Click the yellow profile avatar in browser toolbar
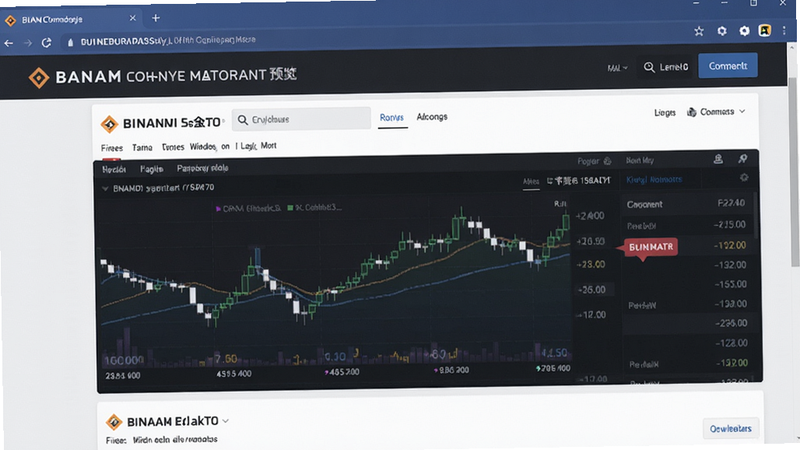Screen dimensions: 800x450 (x=765, y=30)
